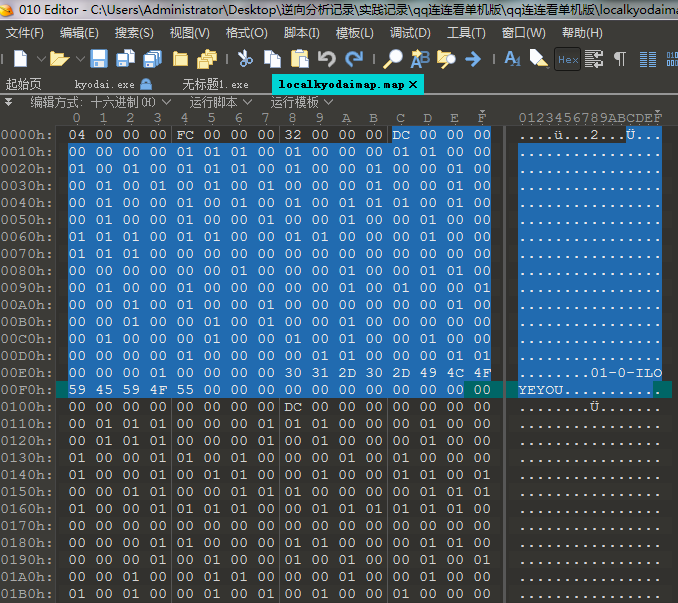Click the 01-0-ILO ASCII text
The height and width of the screenshot is (603, 678).
pos(626,373)
